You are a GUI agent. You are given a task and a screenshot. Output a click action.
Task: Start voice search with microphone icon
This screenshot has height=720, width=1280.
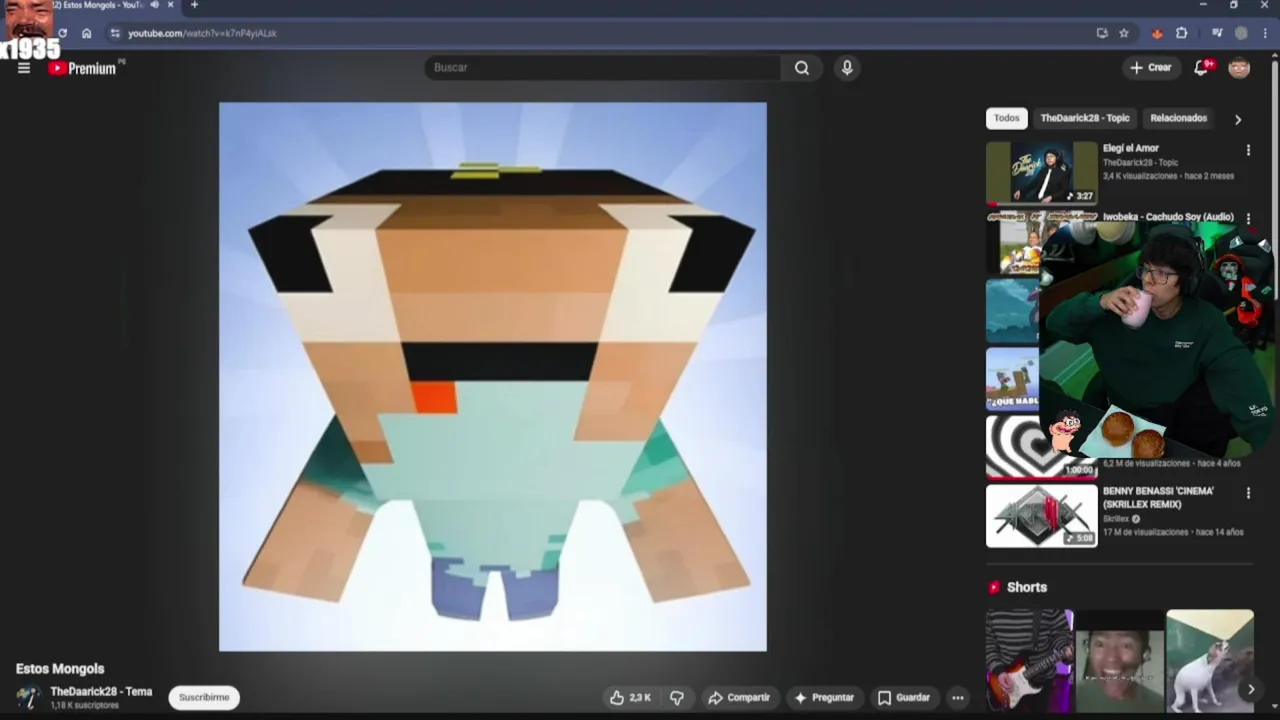[x=847, y=67]
